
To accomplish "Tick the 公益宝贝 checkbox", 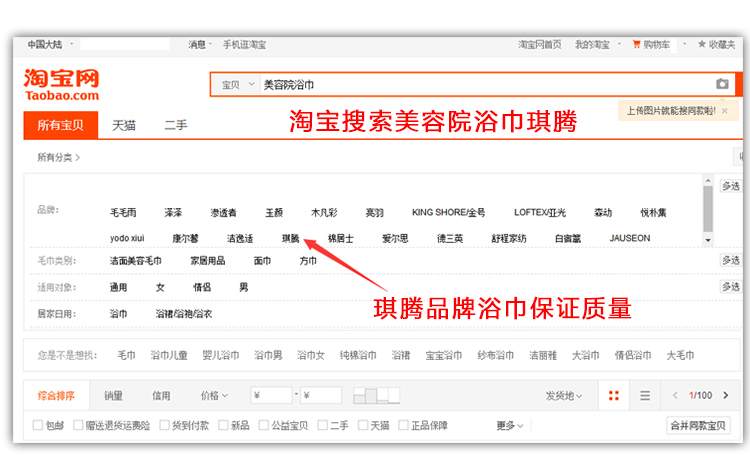I will (x=264, y=425).
